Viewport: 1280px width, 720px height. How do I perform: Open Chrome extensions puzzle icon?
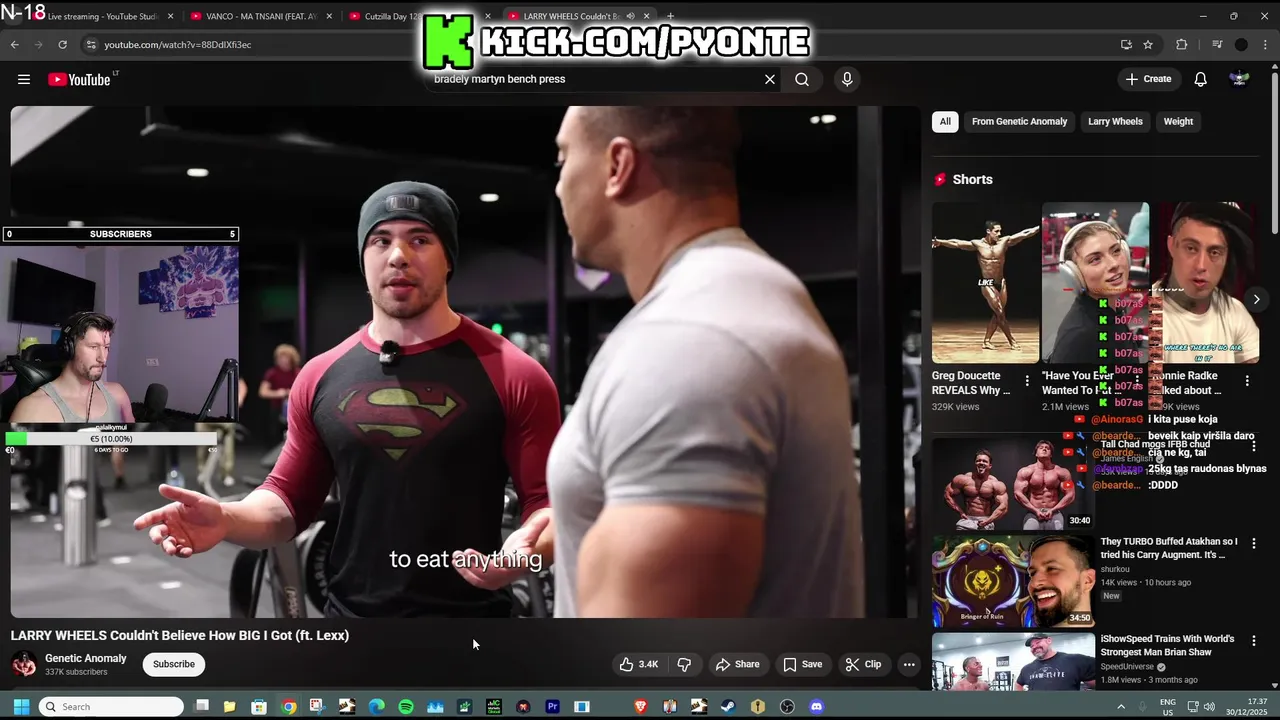[x=1181, y=44]
